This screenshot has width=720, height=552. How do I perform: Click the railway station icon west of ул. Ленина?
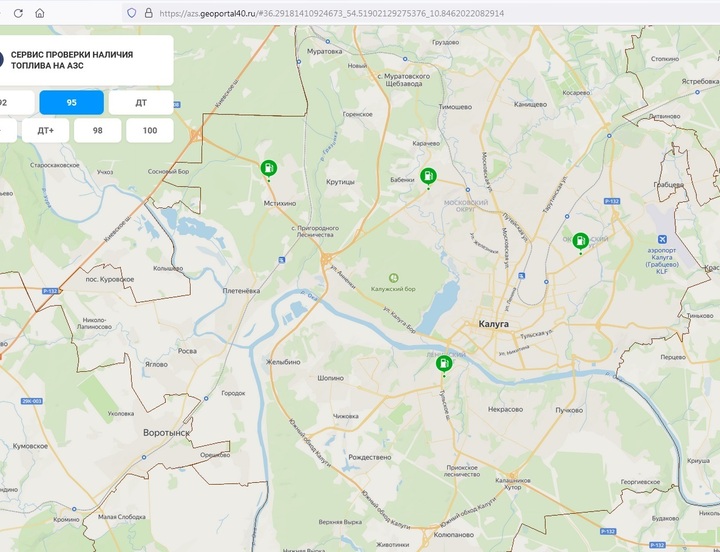[522, 276]
